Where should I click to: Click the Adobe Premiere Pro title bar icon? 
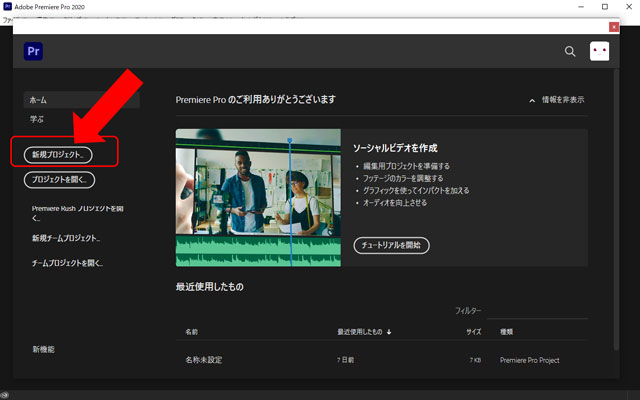pos(7,6)
